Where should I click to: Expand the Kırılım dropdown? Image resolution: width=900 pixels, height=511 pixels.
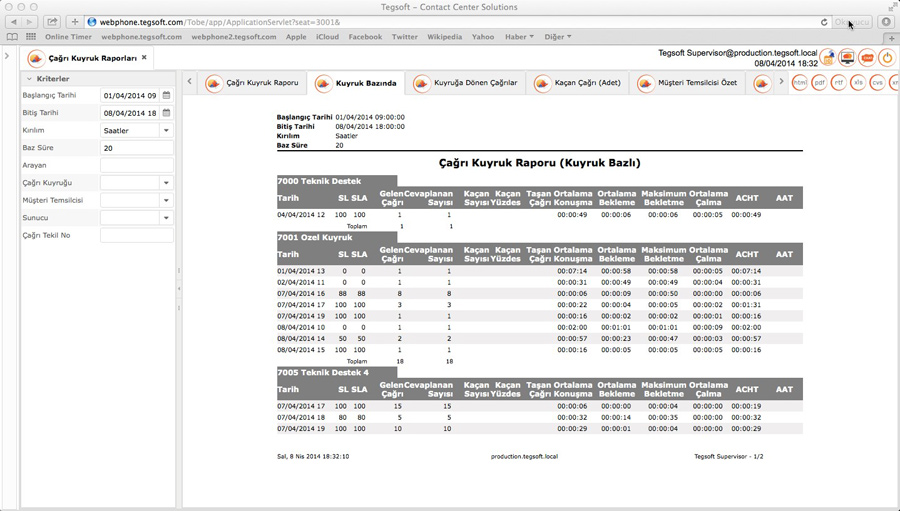point(166,130)
